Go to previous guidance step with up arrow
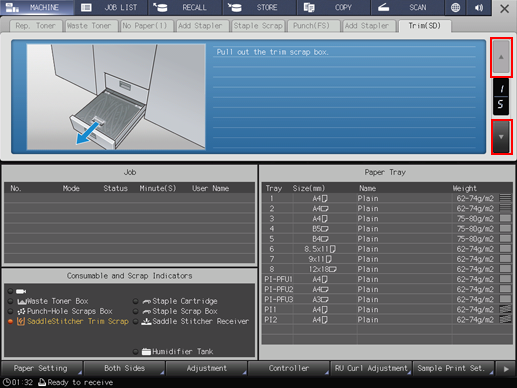Viewport: 517px width, 388px height. 501,57
